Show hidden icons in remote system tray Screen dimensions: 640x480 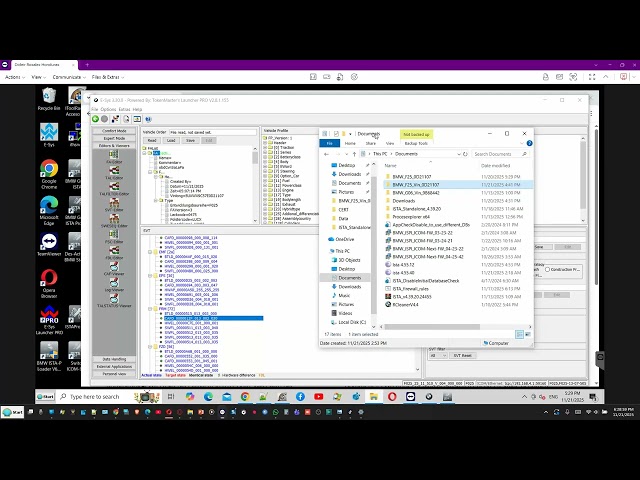(x=524, y=397)
